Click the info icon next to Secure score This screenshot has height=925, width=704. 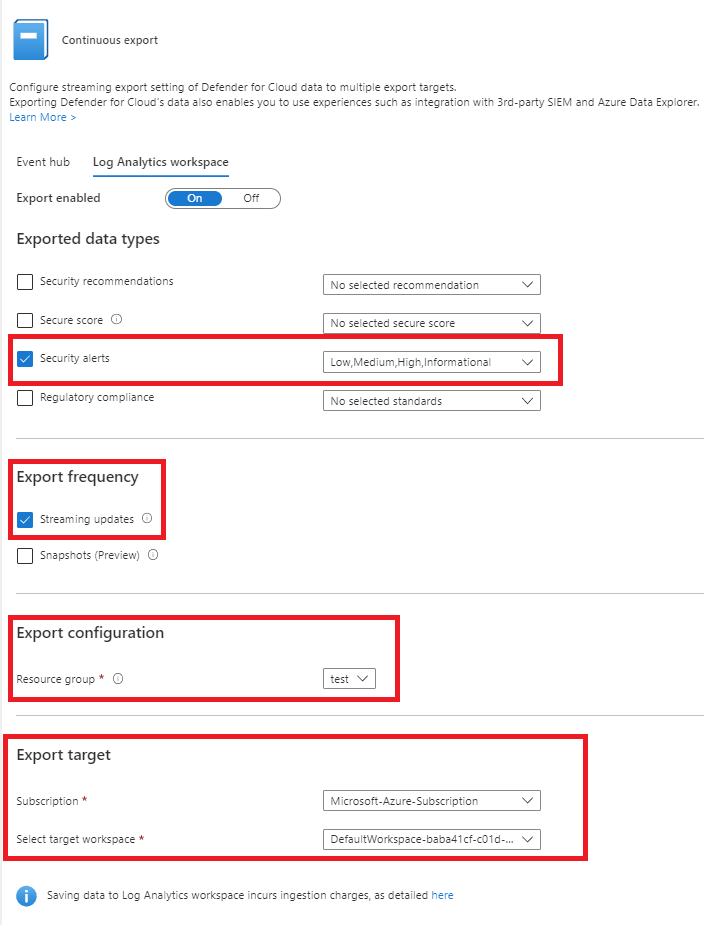click(x=117, y=320)
